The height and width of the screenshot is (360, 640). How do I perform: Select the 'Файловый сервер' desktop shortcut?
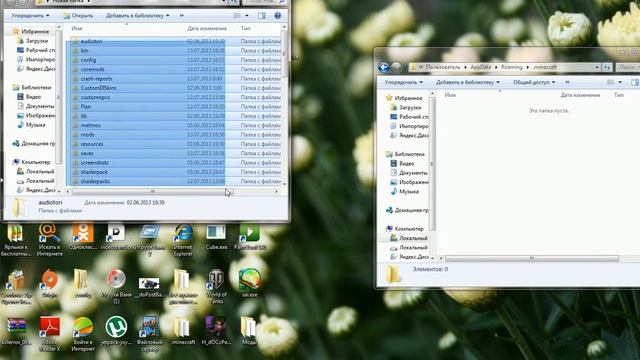[x=149, y=334]
